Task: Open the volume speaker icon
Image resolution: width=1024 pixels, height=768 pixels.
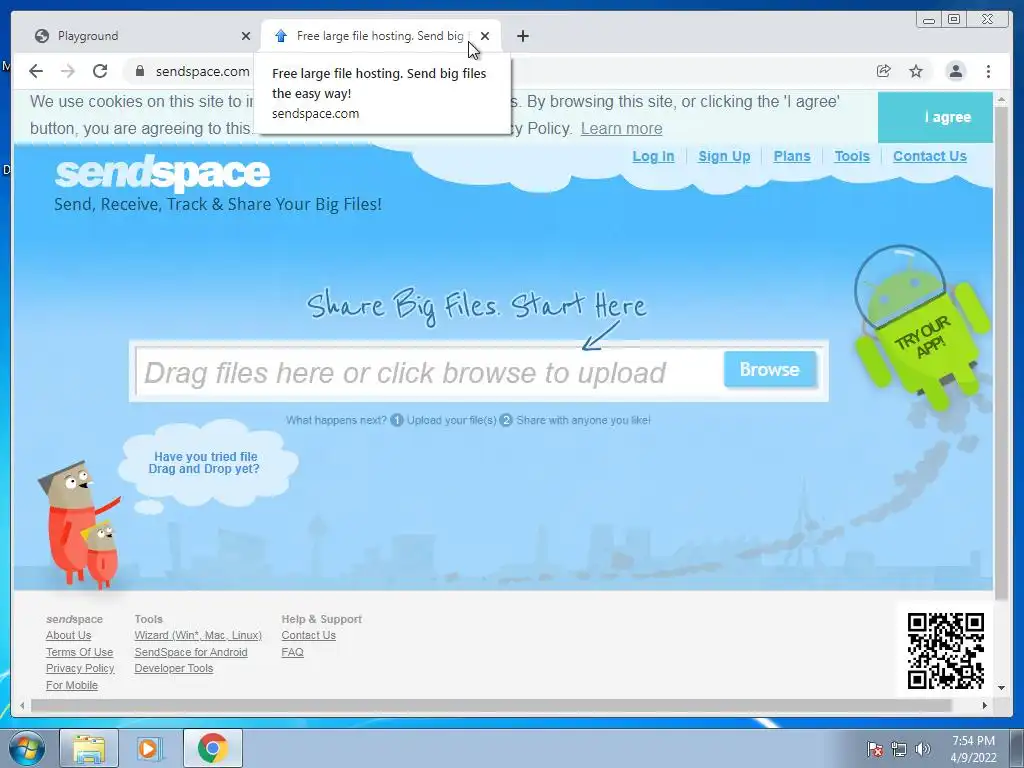Action: (x=922, y=749)
